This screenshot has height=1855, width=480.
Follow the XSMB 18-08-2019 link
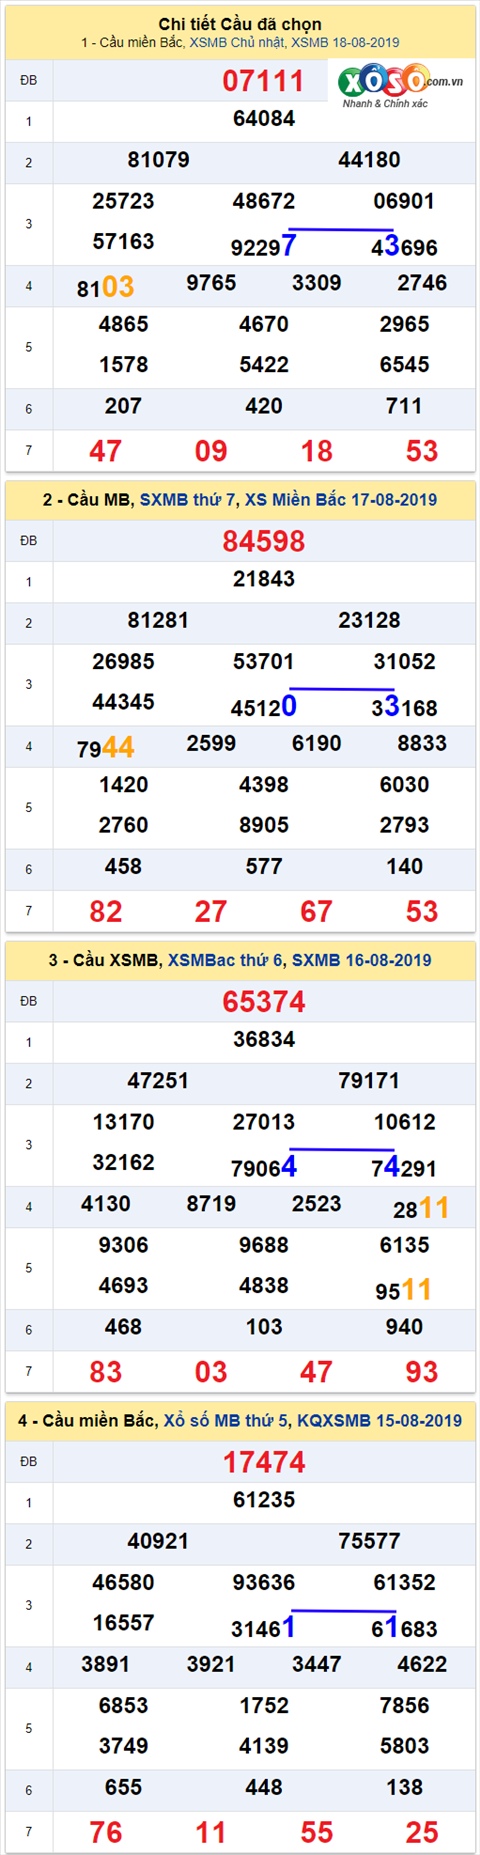pos(345,43)
